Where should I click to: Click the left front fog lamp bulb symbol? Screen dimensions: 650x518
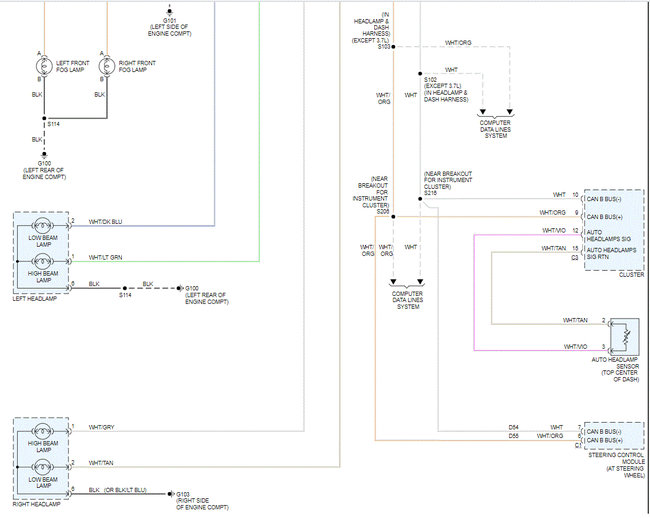click(44, 66)
